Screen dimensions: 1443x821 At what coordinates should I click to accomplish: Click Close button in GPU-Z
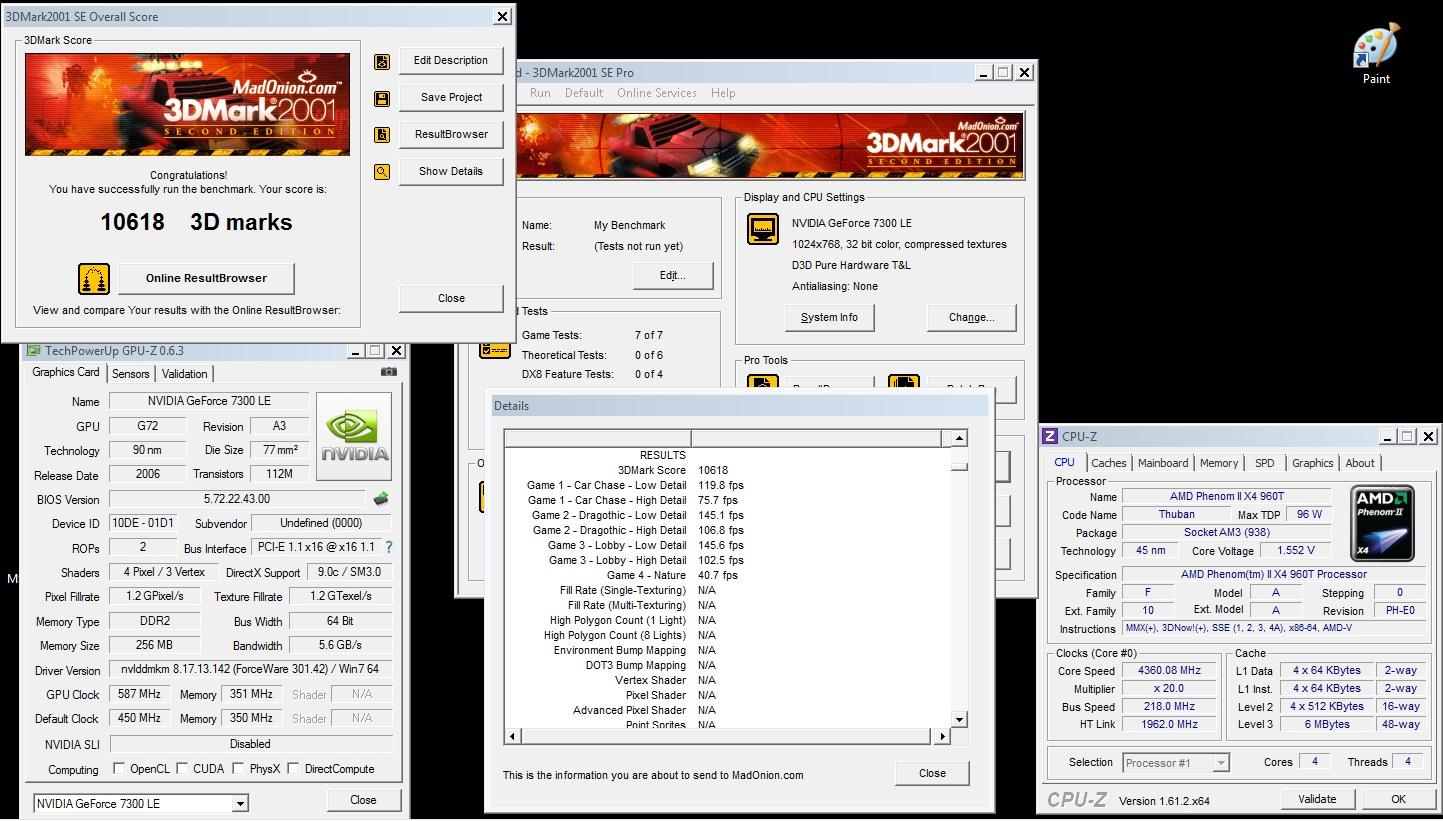click(x=364, y=800)
